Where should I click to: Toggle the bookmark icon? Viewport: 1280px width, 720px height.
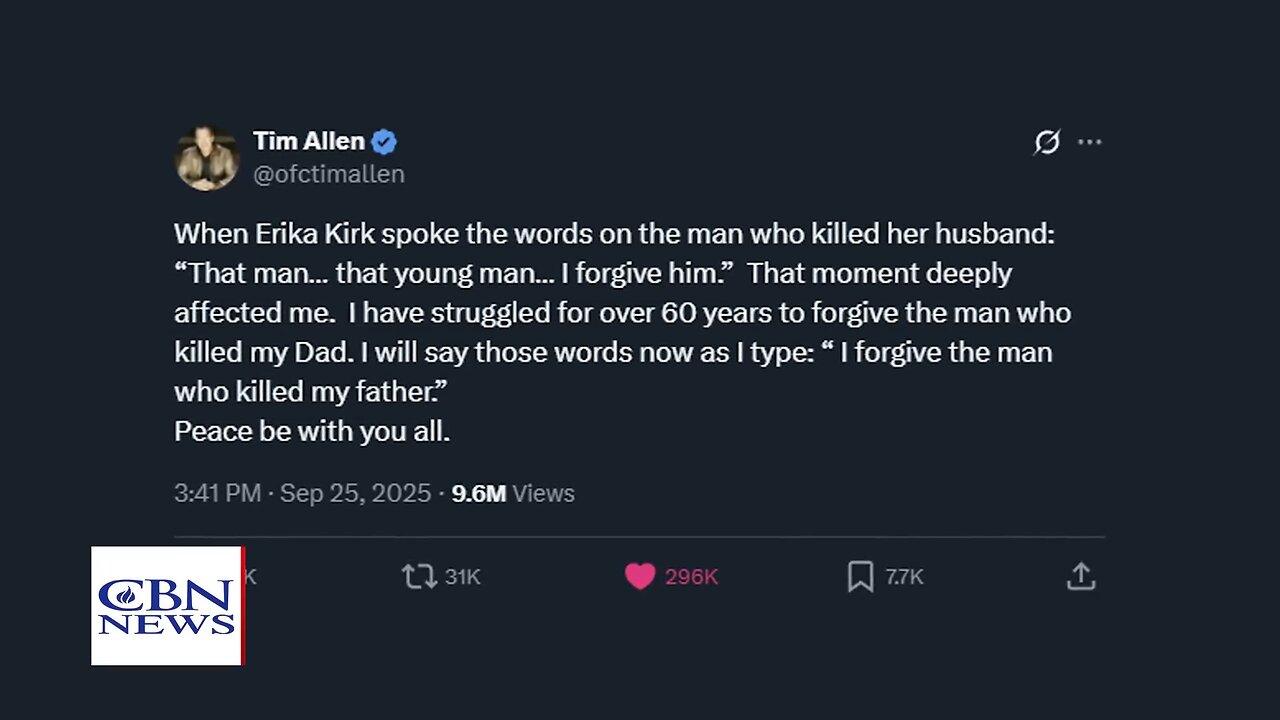860,576
